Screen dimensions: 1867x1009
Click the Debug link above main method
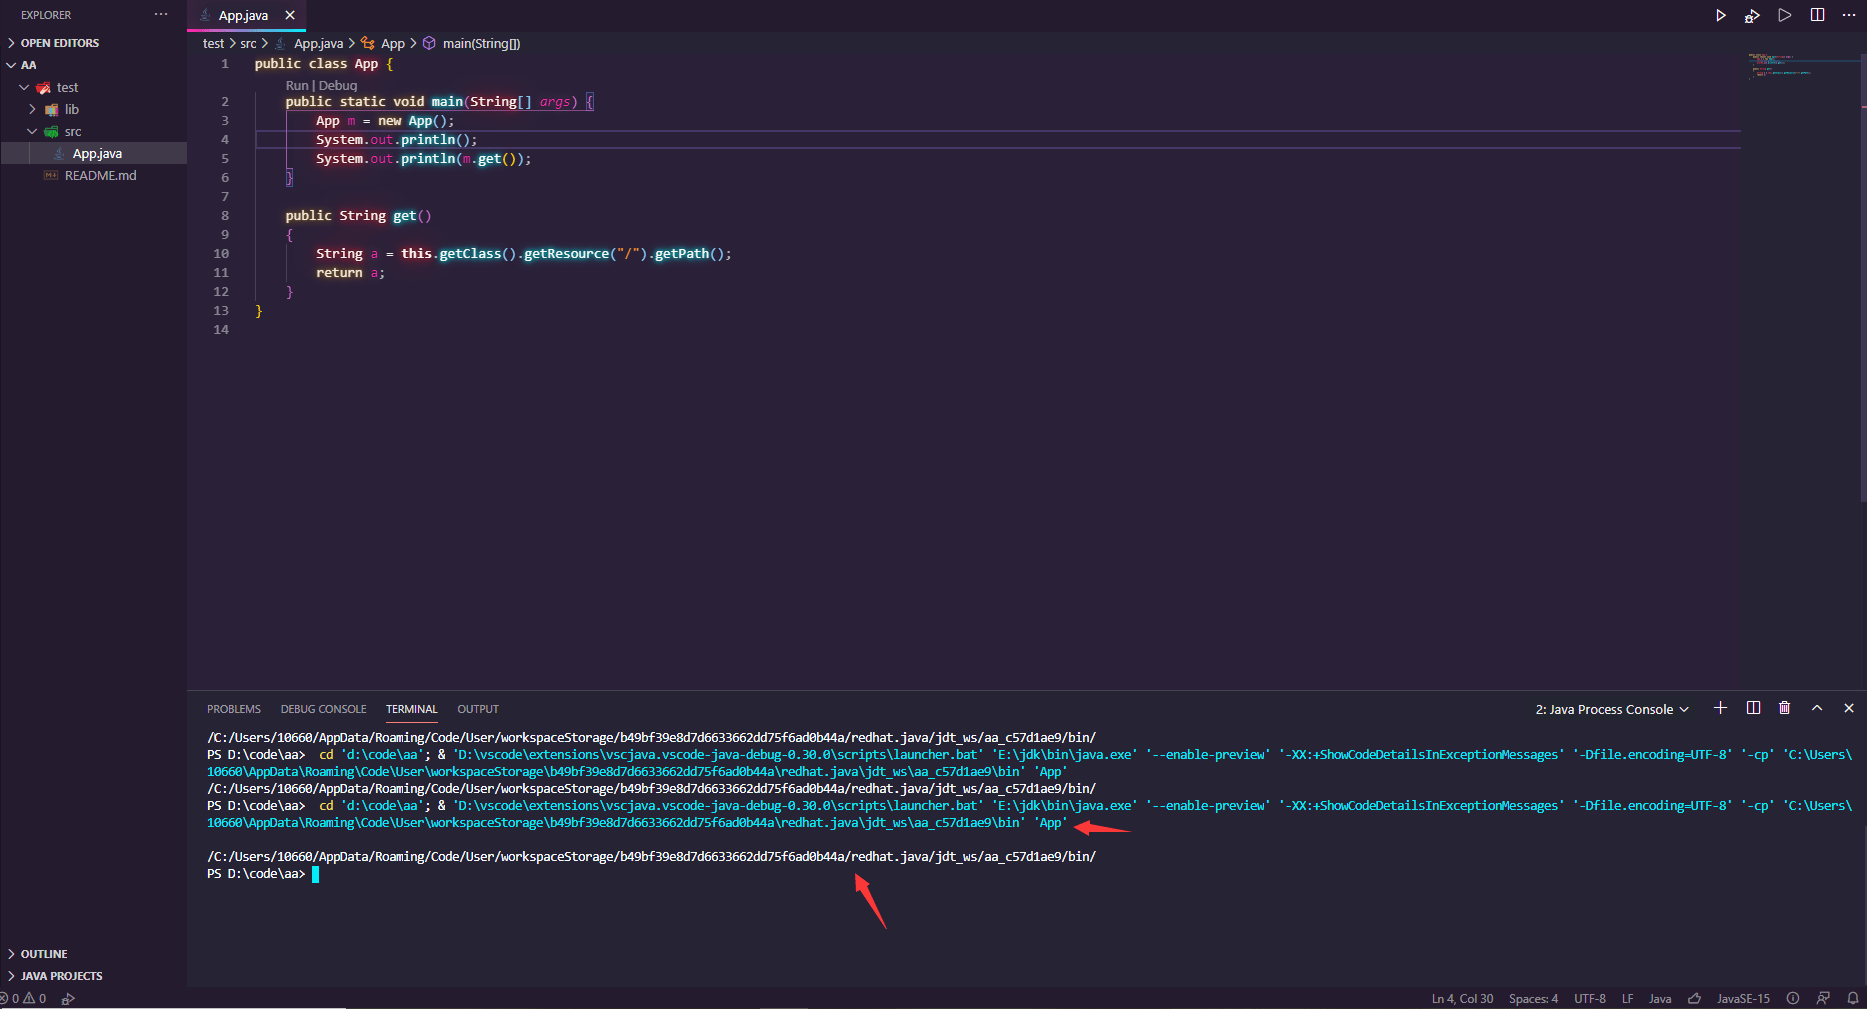pos(337,85)
